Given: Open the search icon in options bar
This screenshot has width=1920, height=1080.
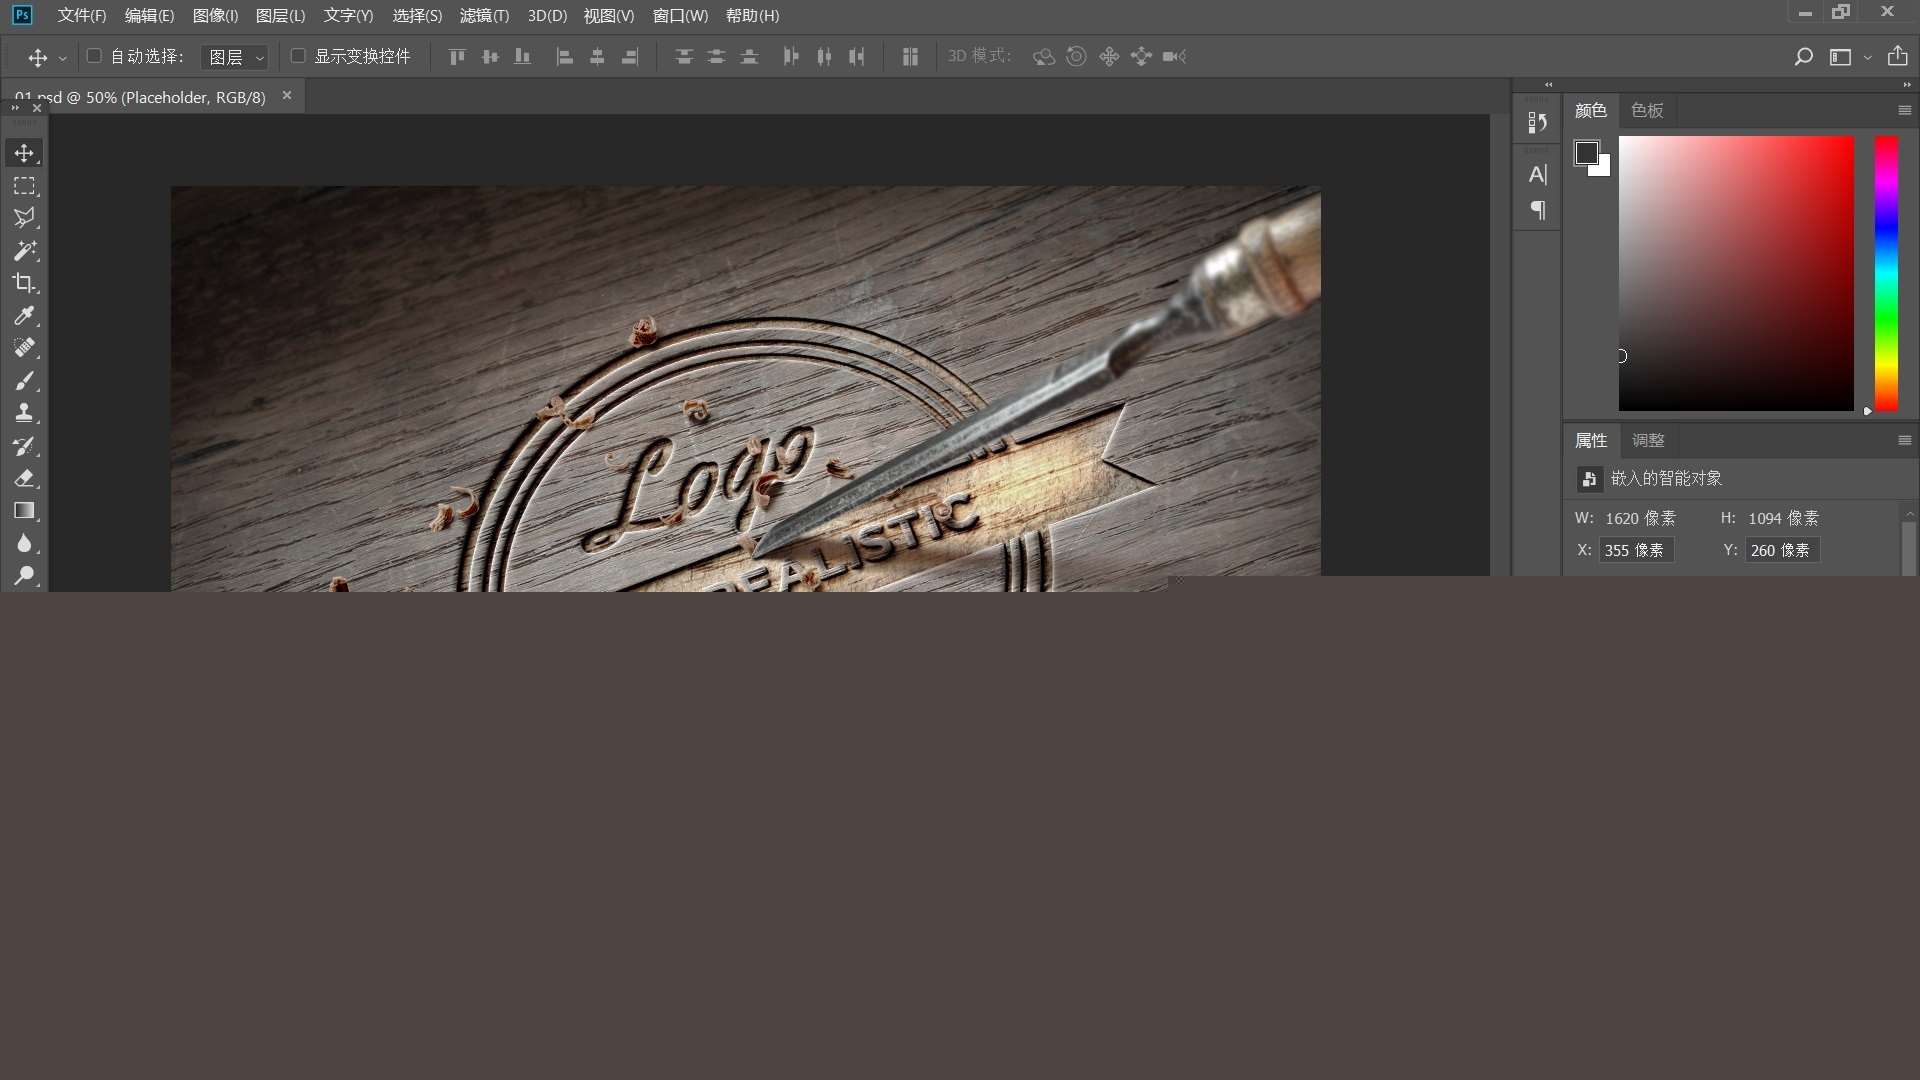Looking at the screenshot, I should point(1803,57).
